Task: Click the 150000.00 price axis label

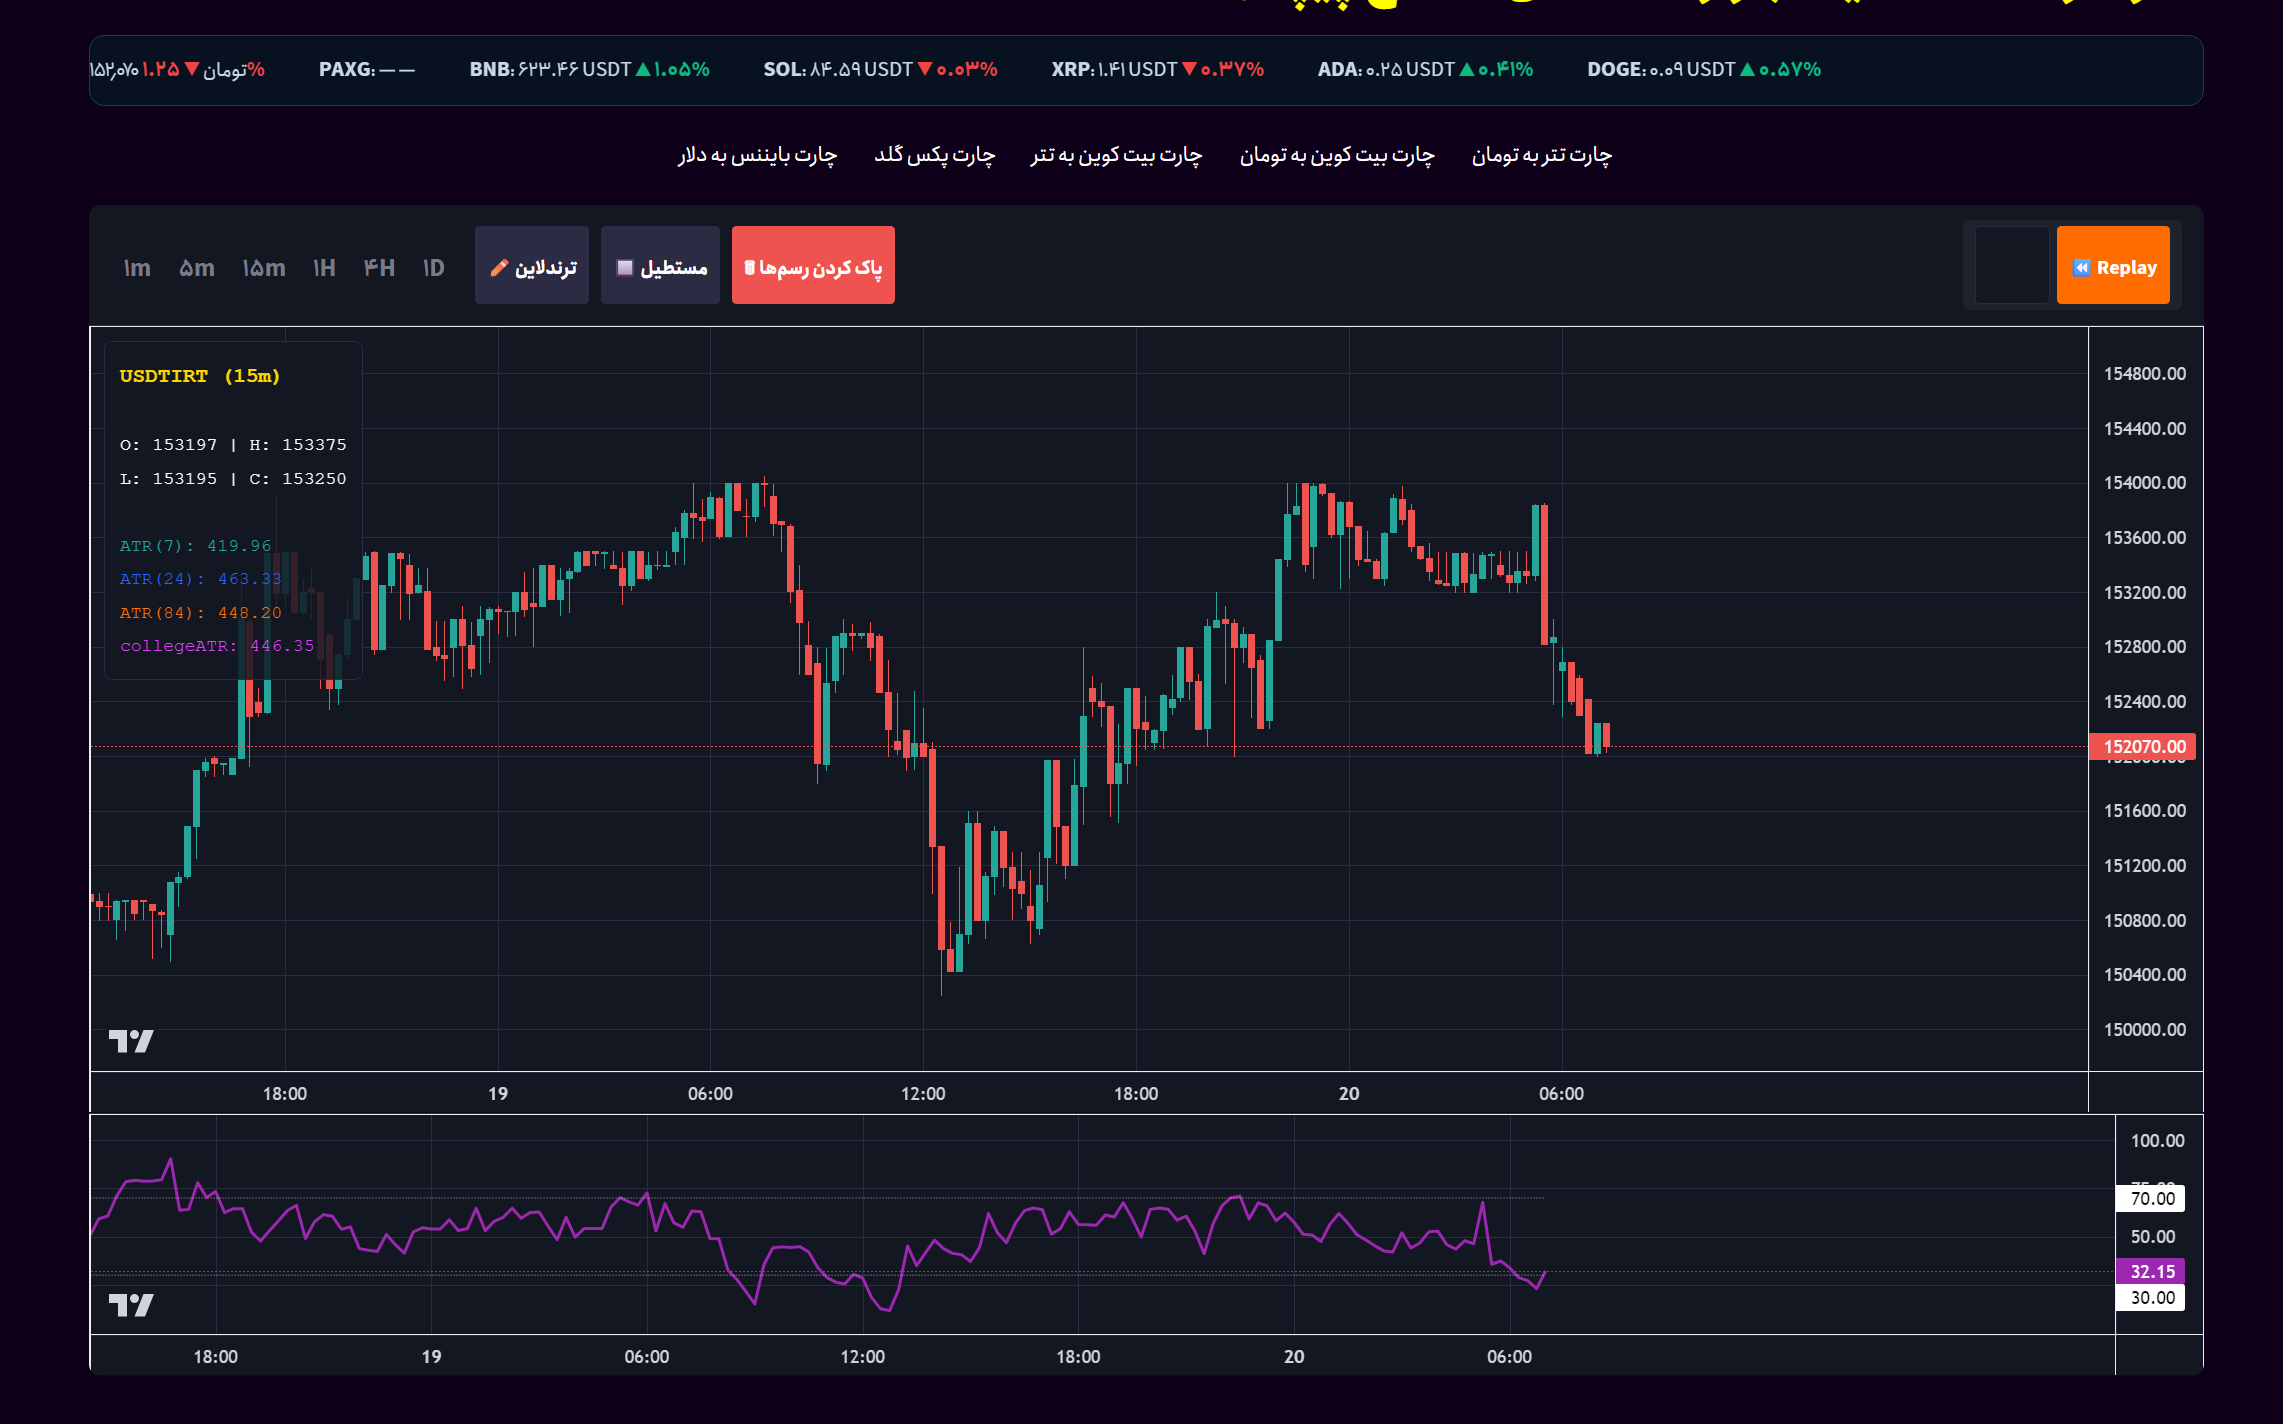Action: [x=2145, y=1030]
